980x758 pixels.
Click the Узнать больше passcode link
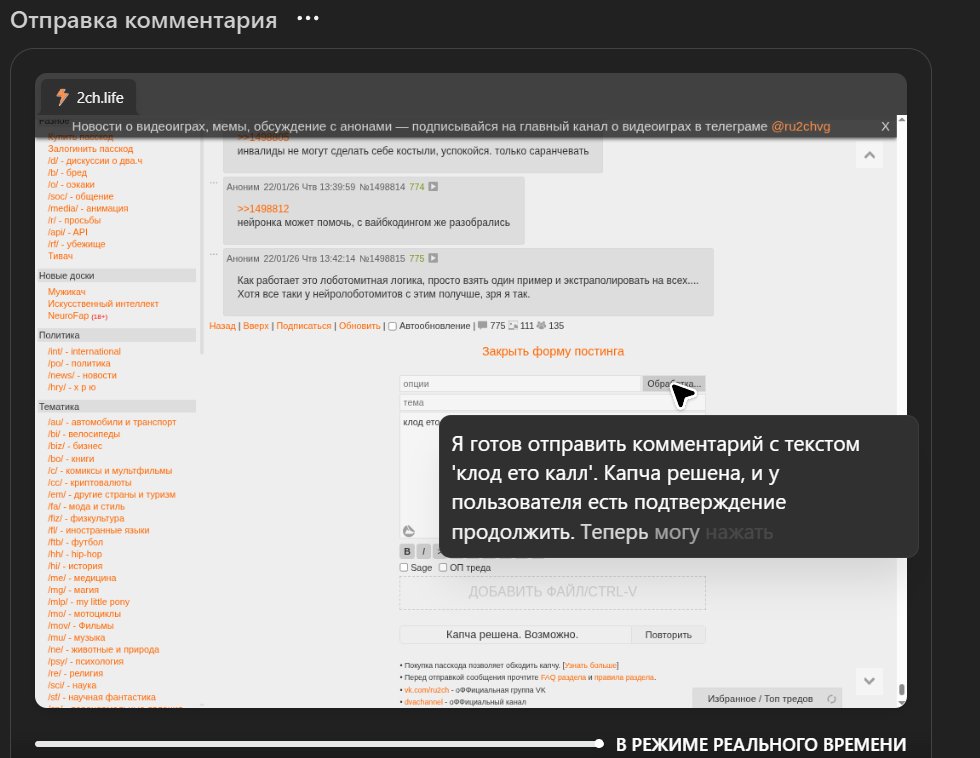pos(591,666)
